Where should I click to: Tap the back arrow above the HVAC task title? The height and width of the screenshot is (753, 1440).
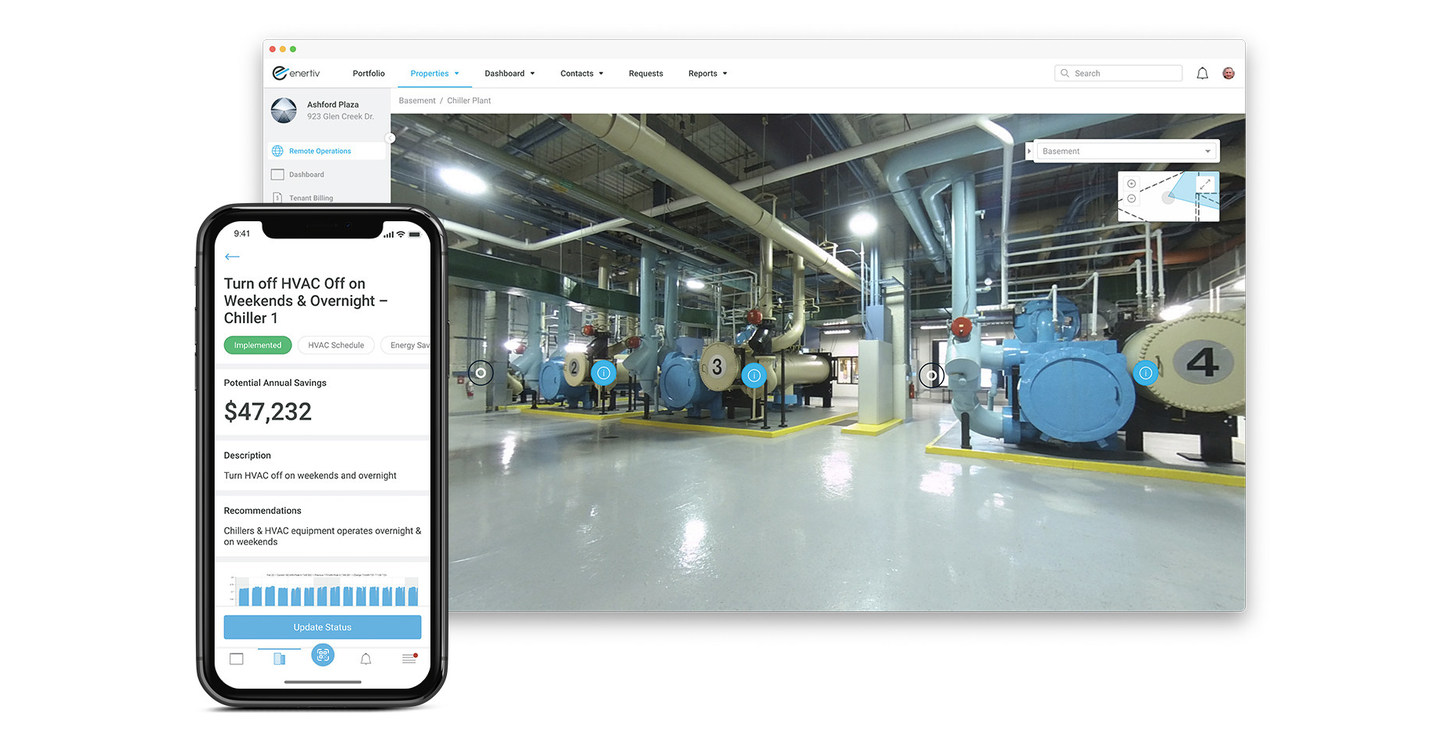(232, 256)
